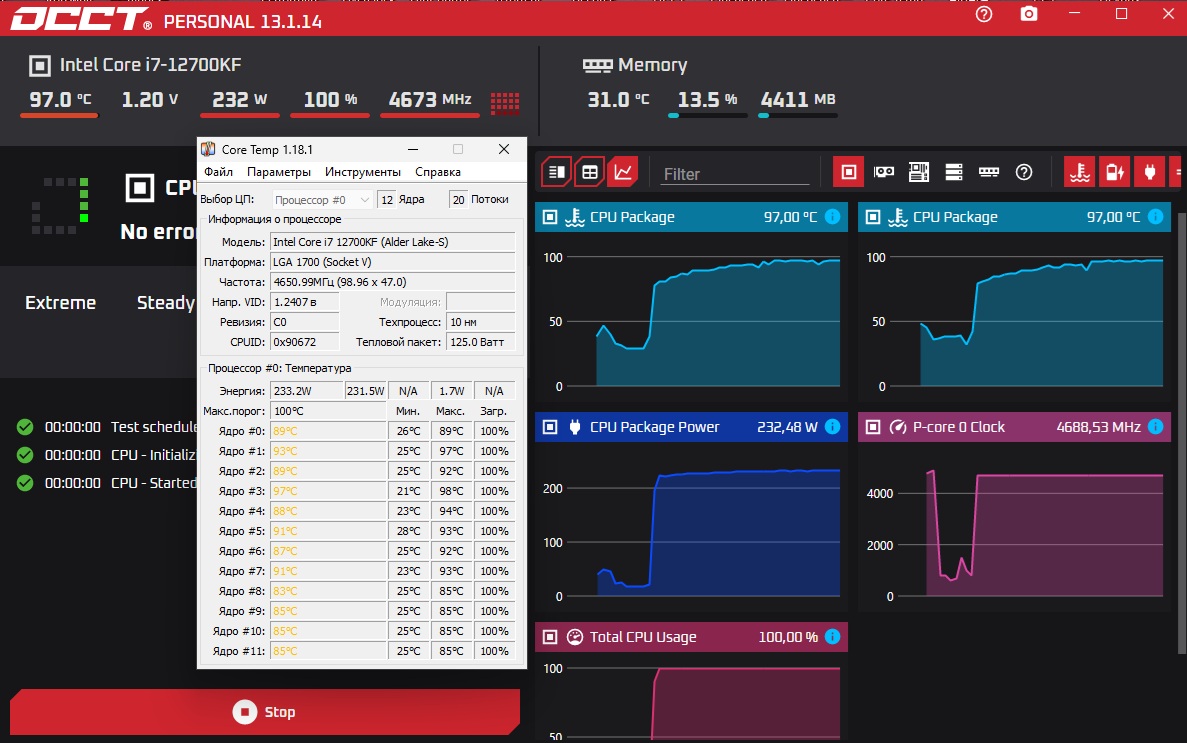Image resolution: width=1187 pixels, height=743 pixels.
Task: Click the Модель field in Core Temp
Action: [392, 242]
